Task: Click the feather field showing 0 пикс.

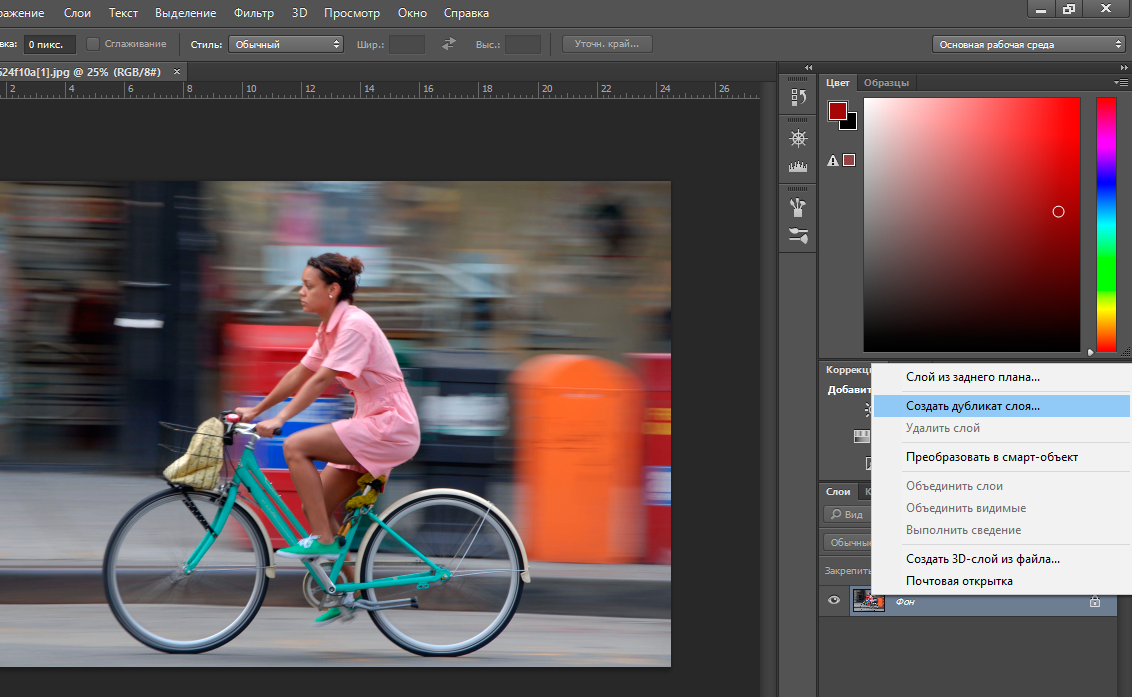Action: 49,44
